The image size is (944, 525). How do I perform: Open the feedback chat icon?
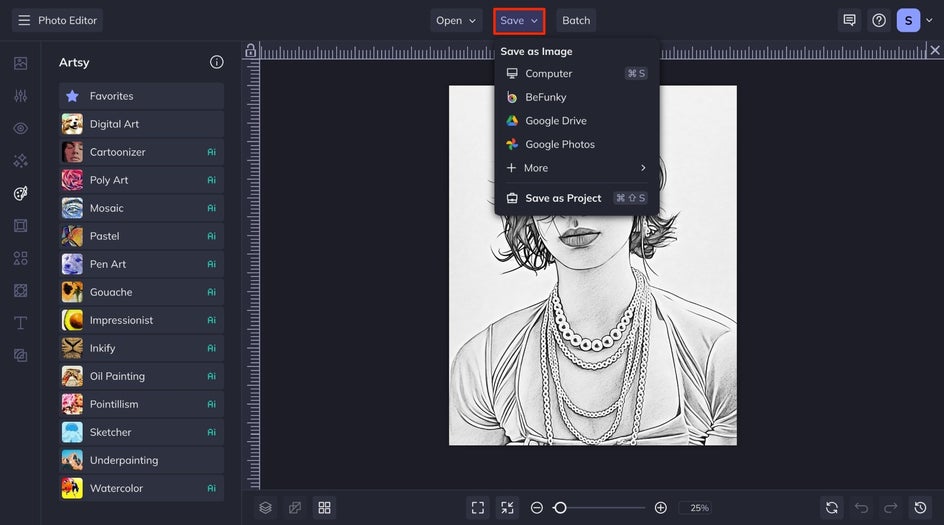point(849,20)
